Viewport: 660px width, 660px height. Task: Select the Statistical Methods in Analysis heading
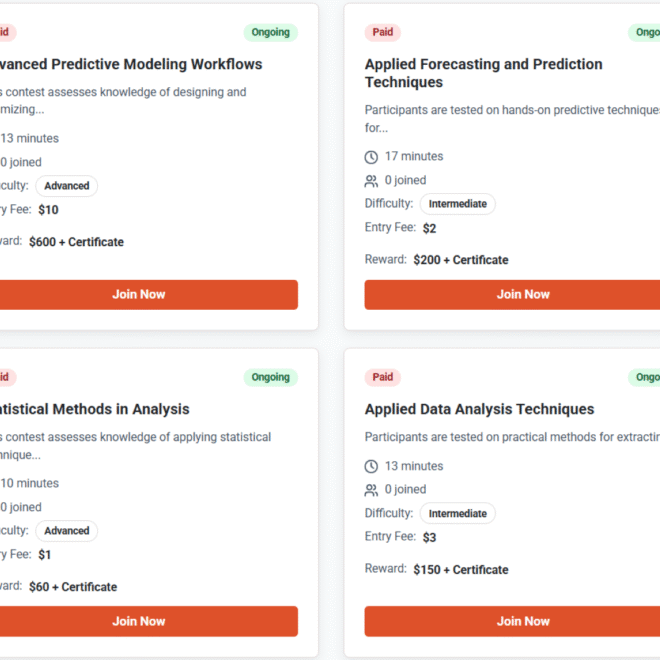[95, 409]
